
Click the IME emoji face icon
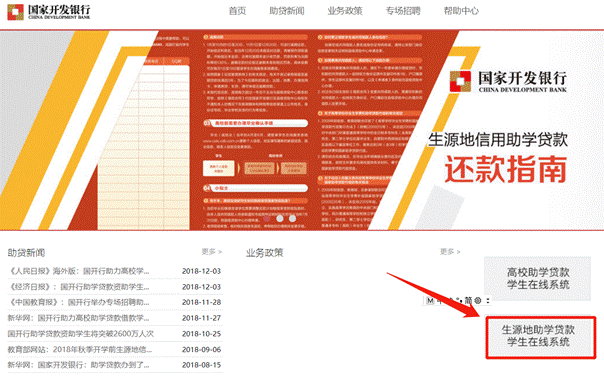coord(478,300)
